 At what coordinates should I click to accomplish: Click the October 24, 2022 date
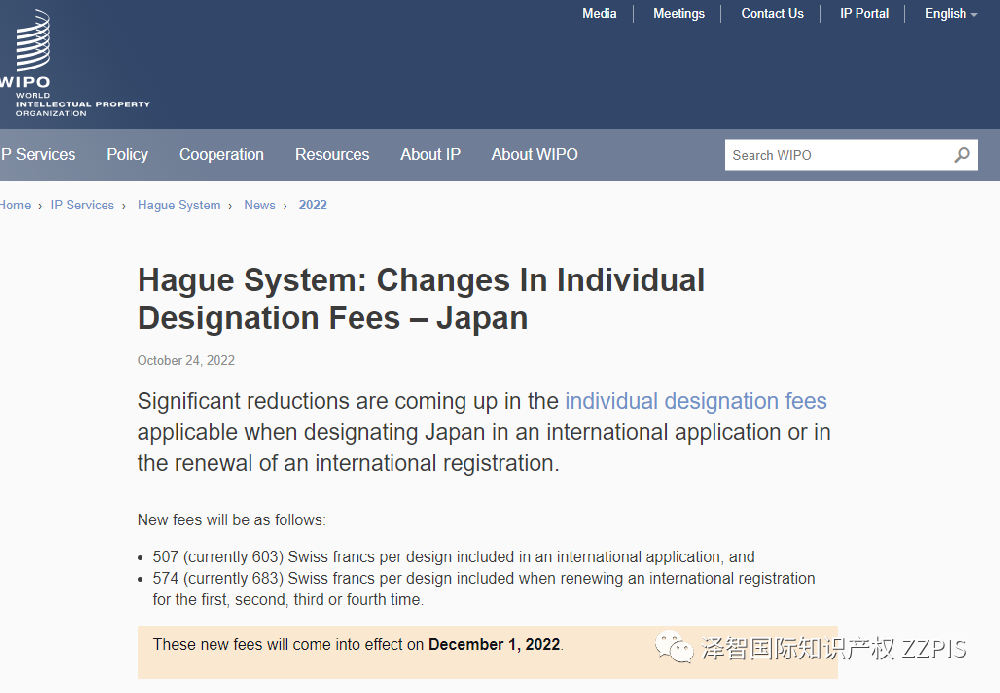186,360
